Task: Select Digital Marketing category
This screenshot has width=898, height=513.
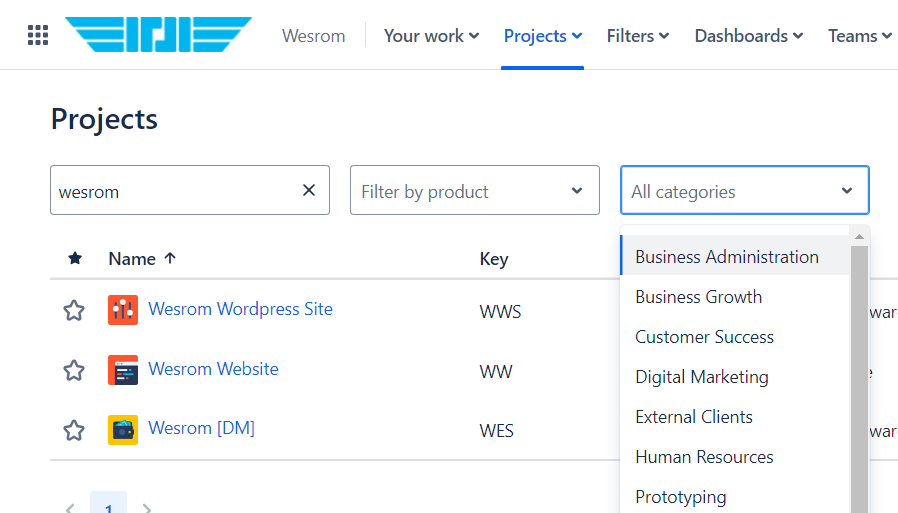Action: pos(735,377)
